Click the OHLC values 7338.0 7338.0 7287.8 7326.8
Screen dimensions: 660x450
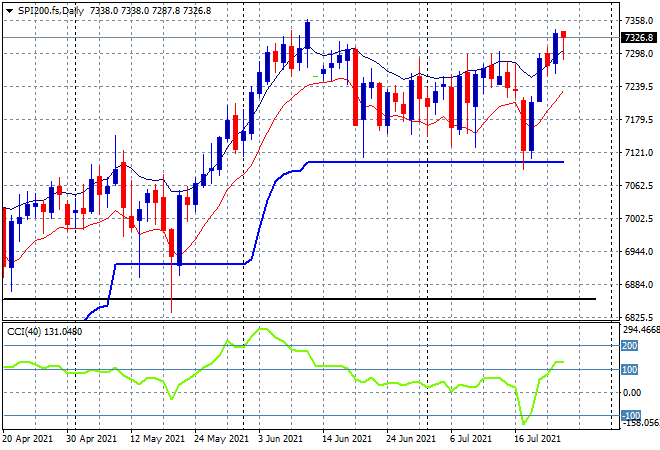point(150,11)
